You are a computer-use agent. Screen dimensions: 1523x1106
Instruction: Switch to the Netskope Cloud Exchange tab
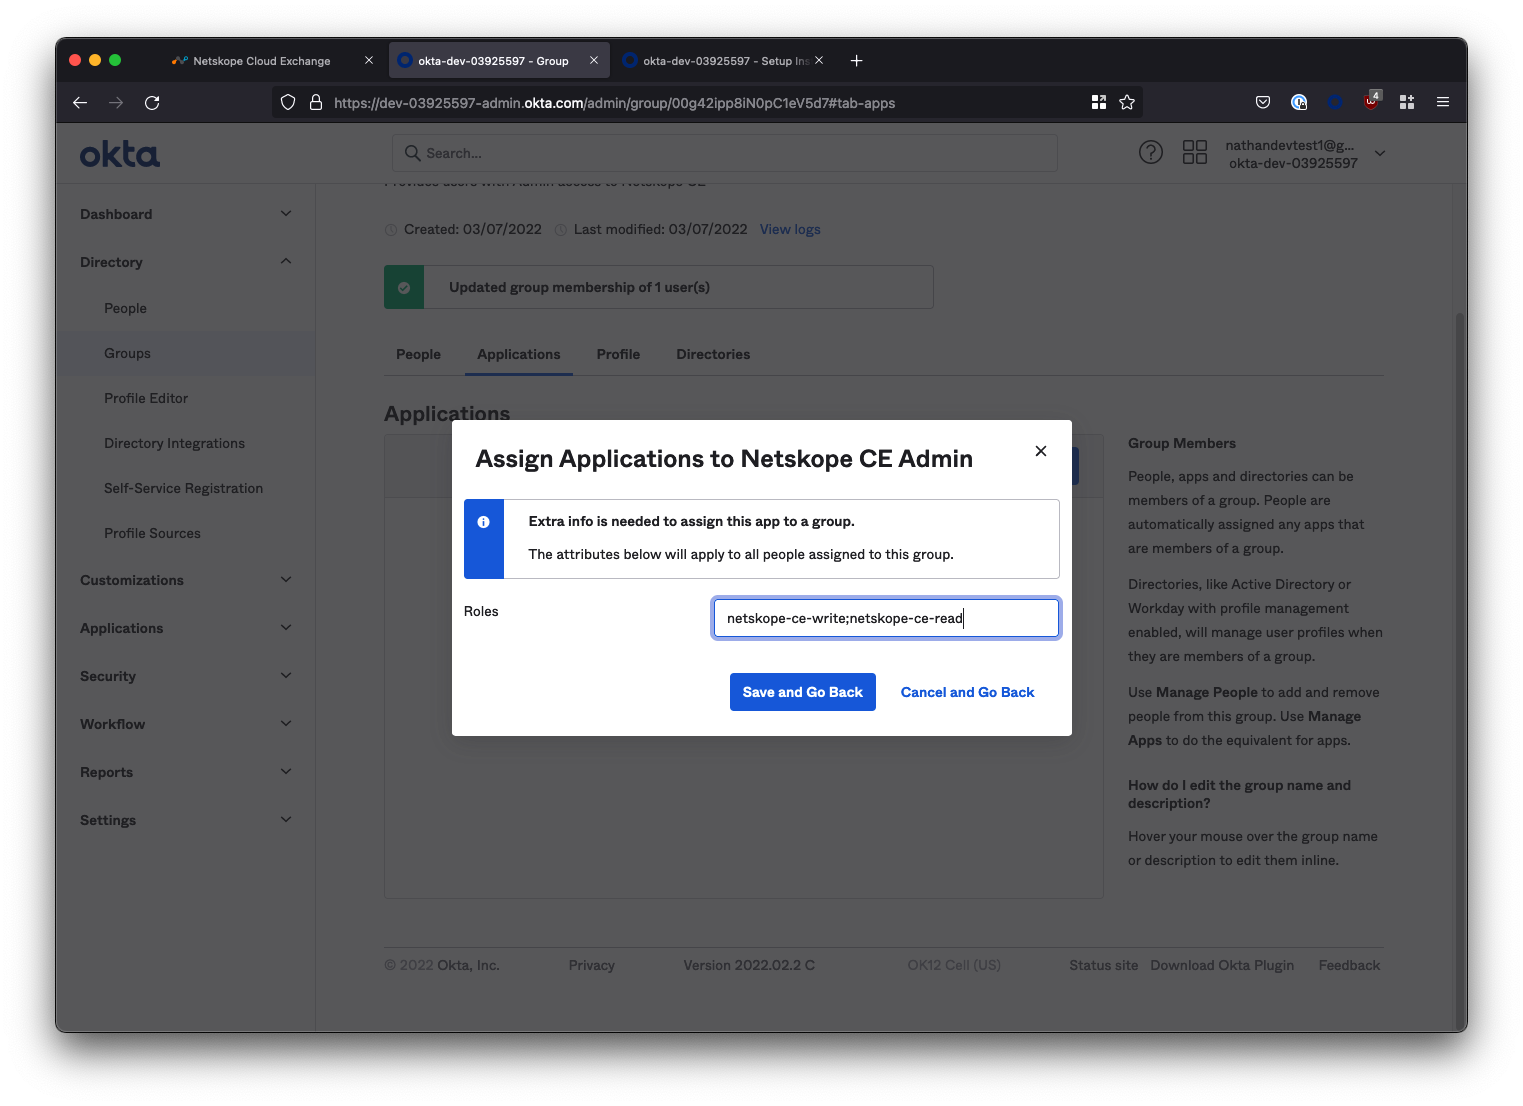click(x=261, y=61)
